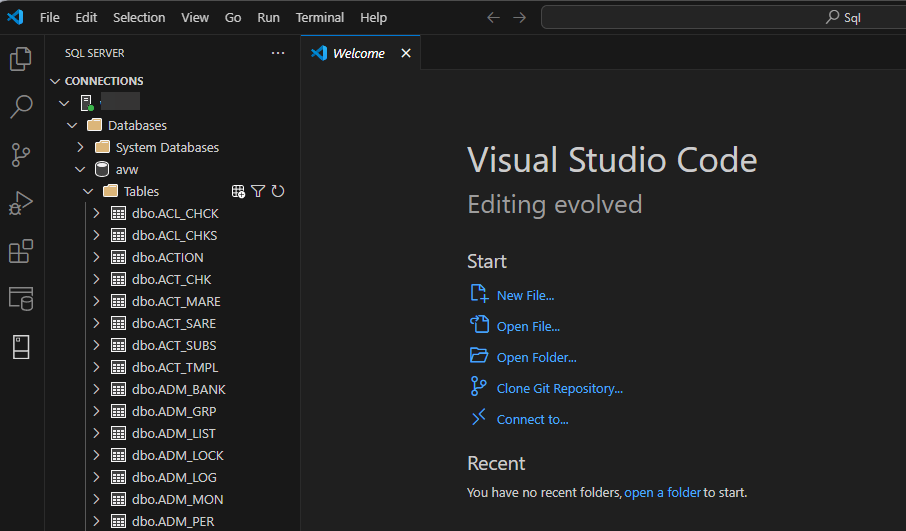Click the VS Code logo in title bar
Image resolution: width=906 pixels, height=531 pixels.
15,17
